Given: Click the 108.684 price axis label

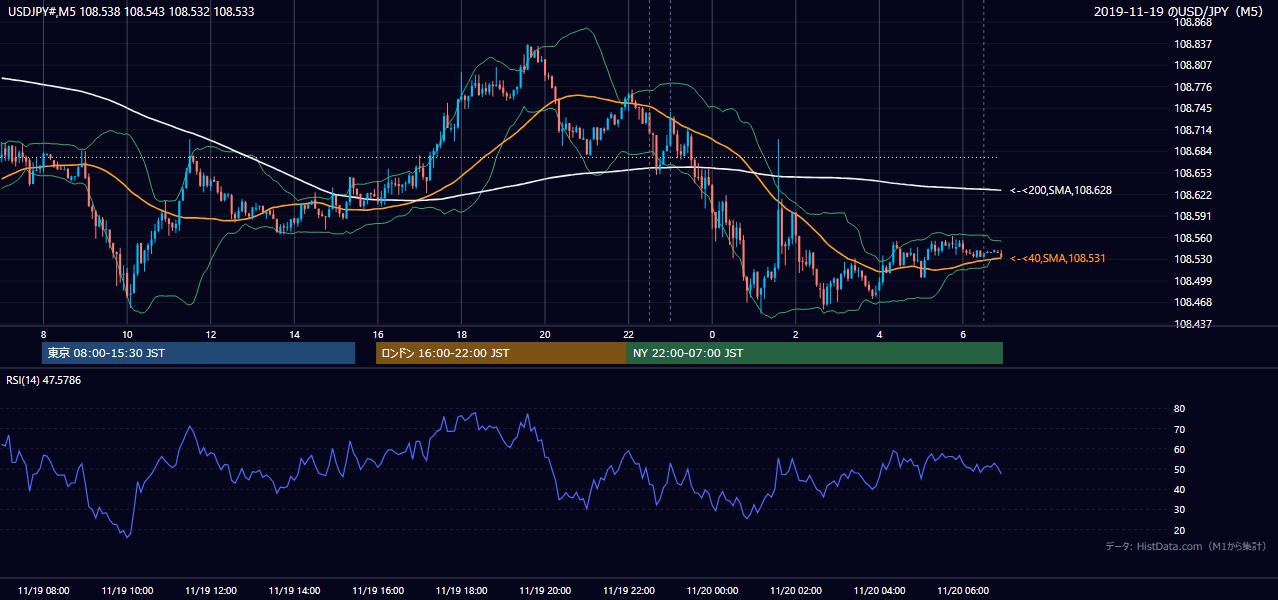Looking at the screenshot, I should click(1195, 152).
